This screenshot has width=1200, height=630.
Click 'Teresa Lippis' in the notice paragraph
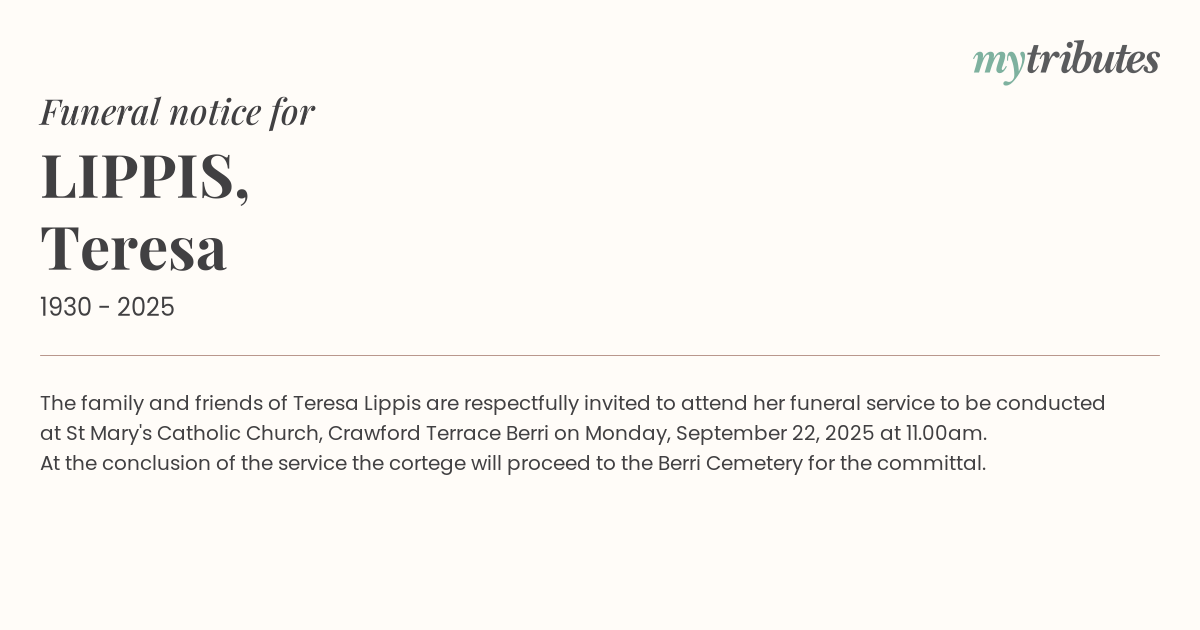coord(356,403)
